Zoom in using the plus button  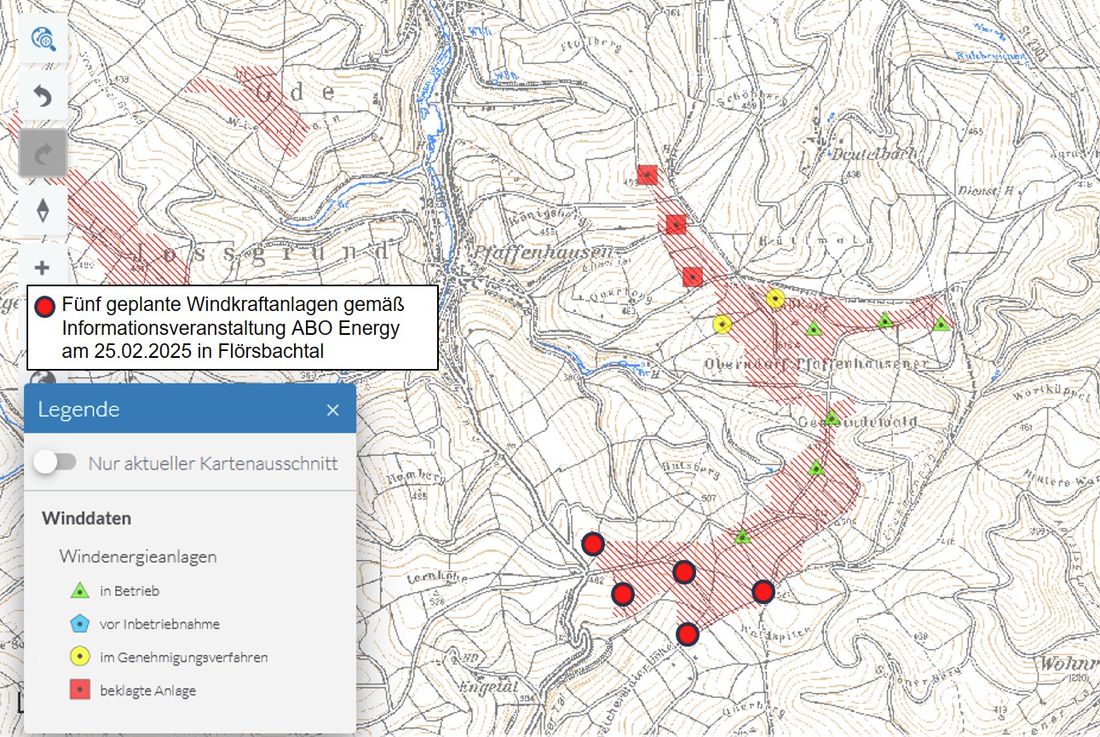click(43, 268)
